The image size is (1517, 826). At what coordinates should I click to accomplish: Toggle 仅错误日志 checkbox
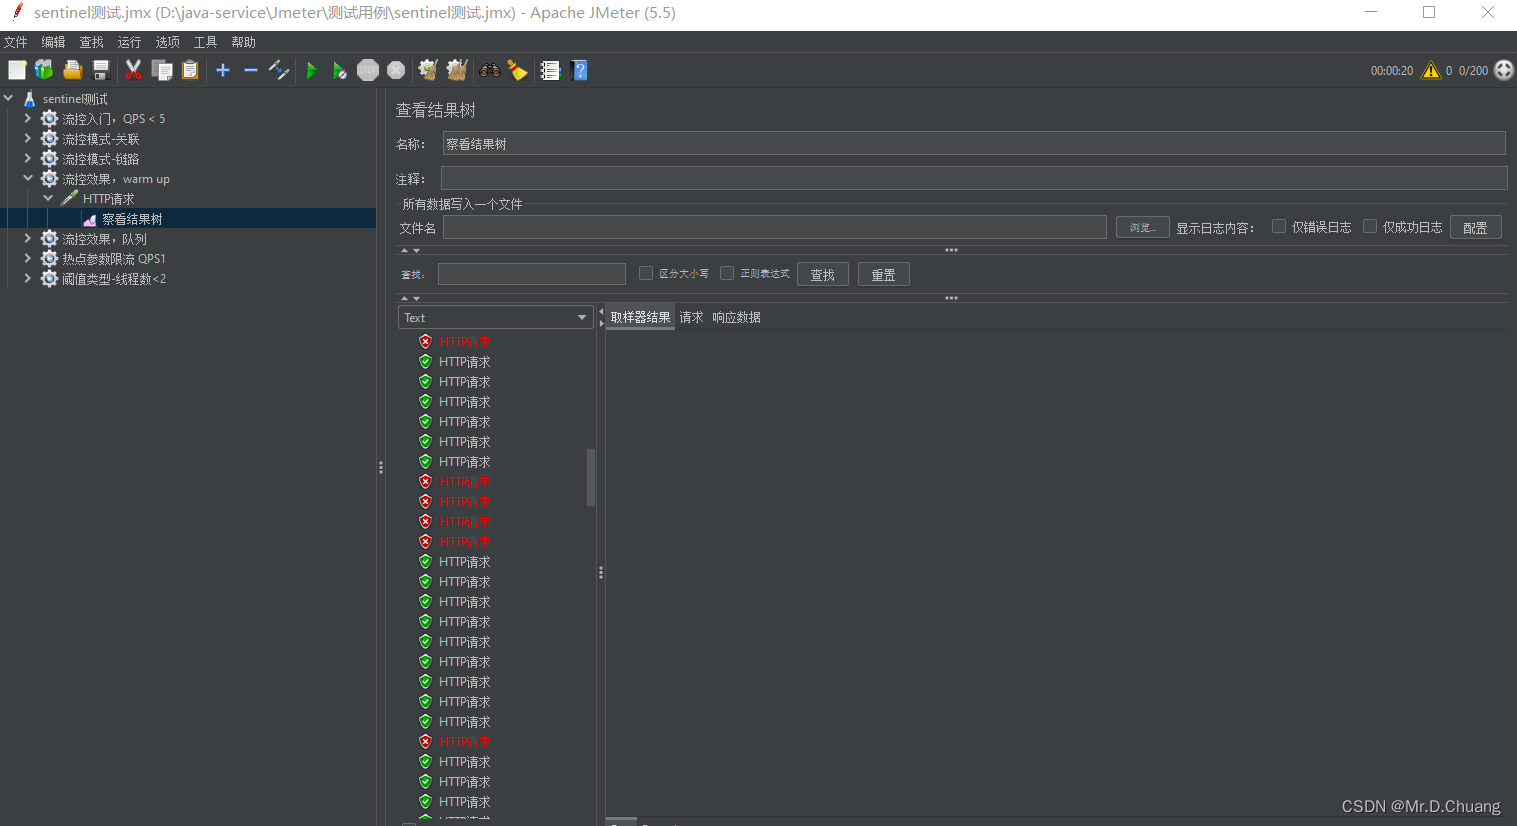coord(1279,226)
